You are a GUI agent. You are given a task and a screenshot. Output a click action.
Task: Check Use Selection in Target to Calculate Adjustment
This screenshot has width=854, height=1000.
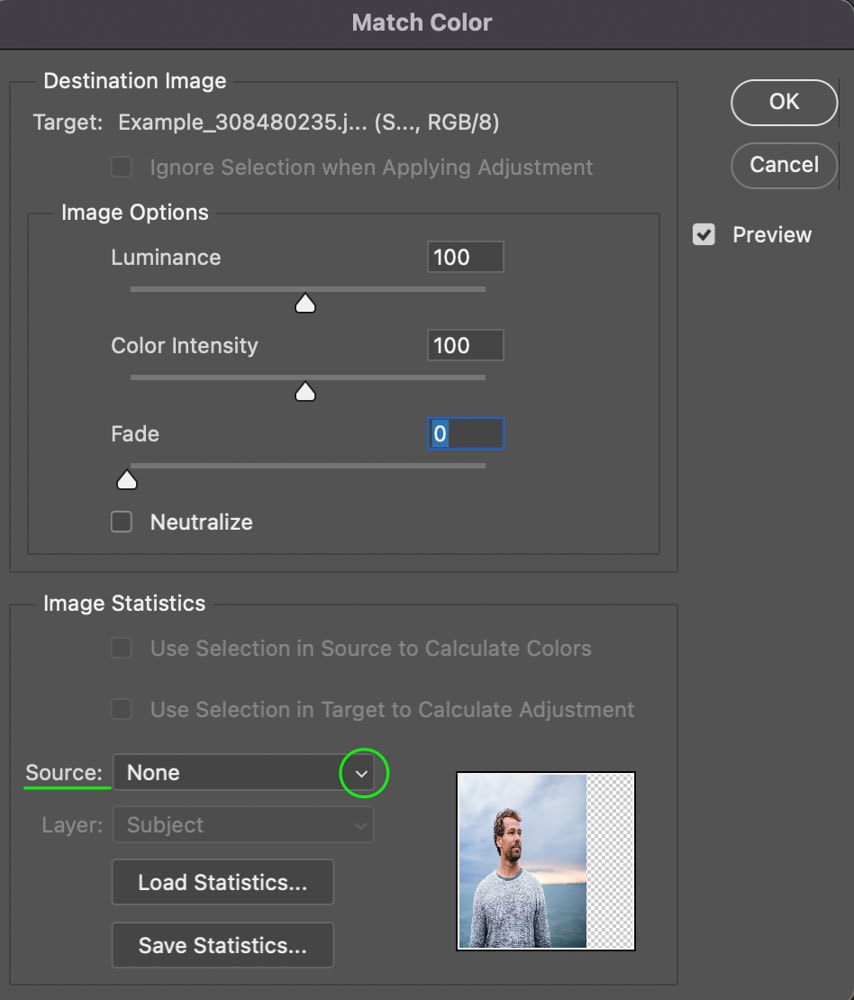(x=122, y=709)
